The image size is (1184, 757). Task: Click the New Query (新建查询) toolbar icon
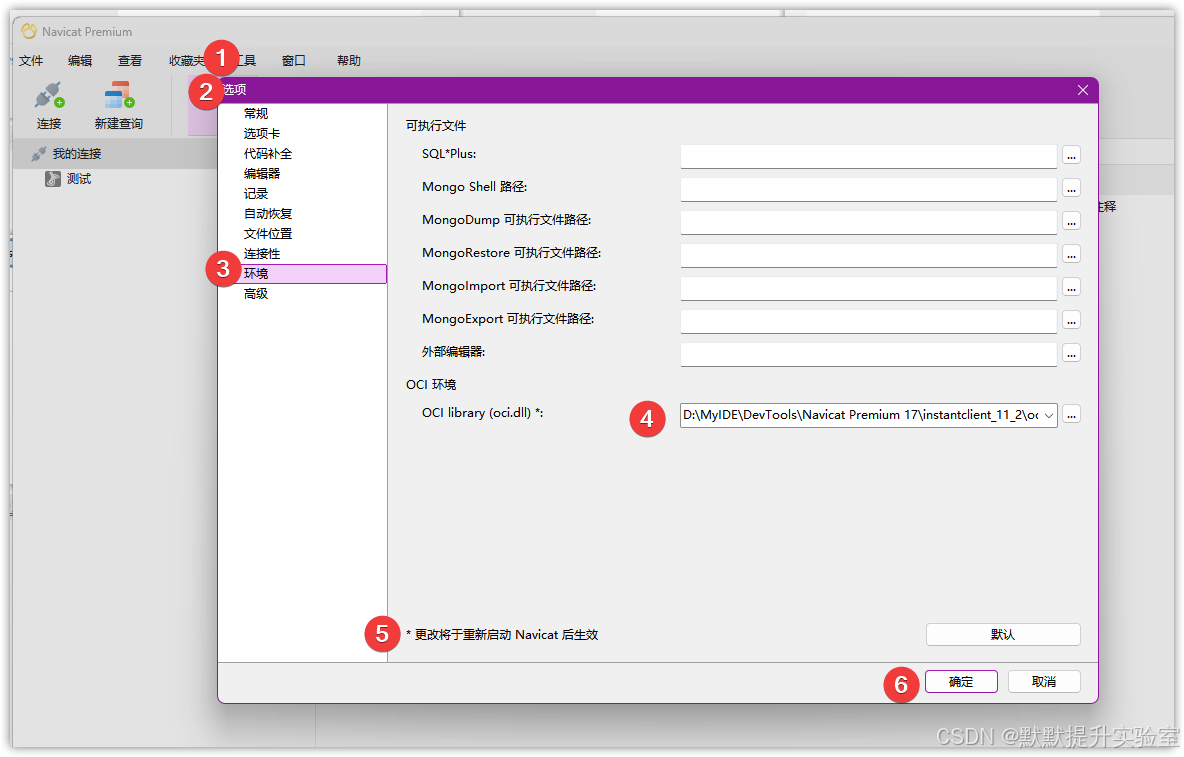[119, 96]
